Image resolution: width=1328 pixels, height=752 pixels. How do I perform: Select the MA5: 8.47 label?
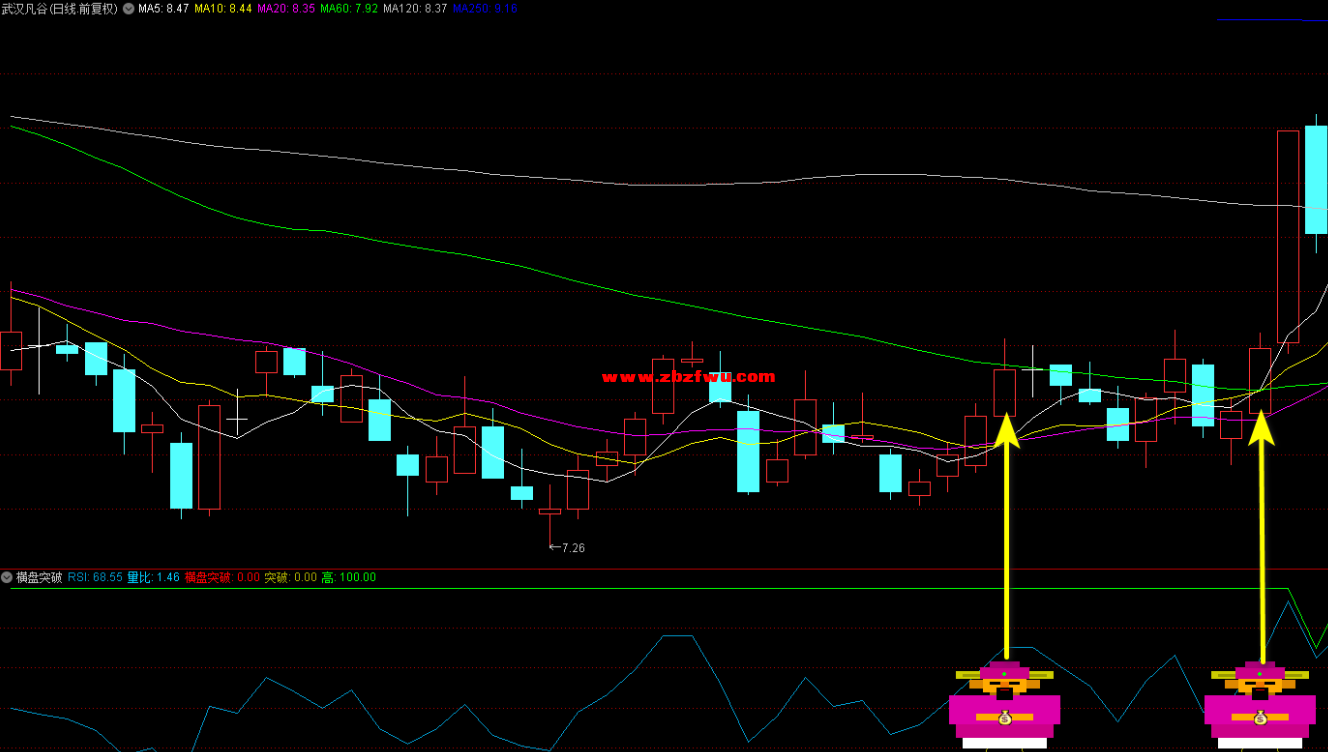163,8
